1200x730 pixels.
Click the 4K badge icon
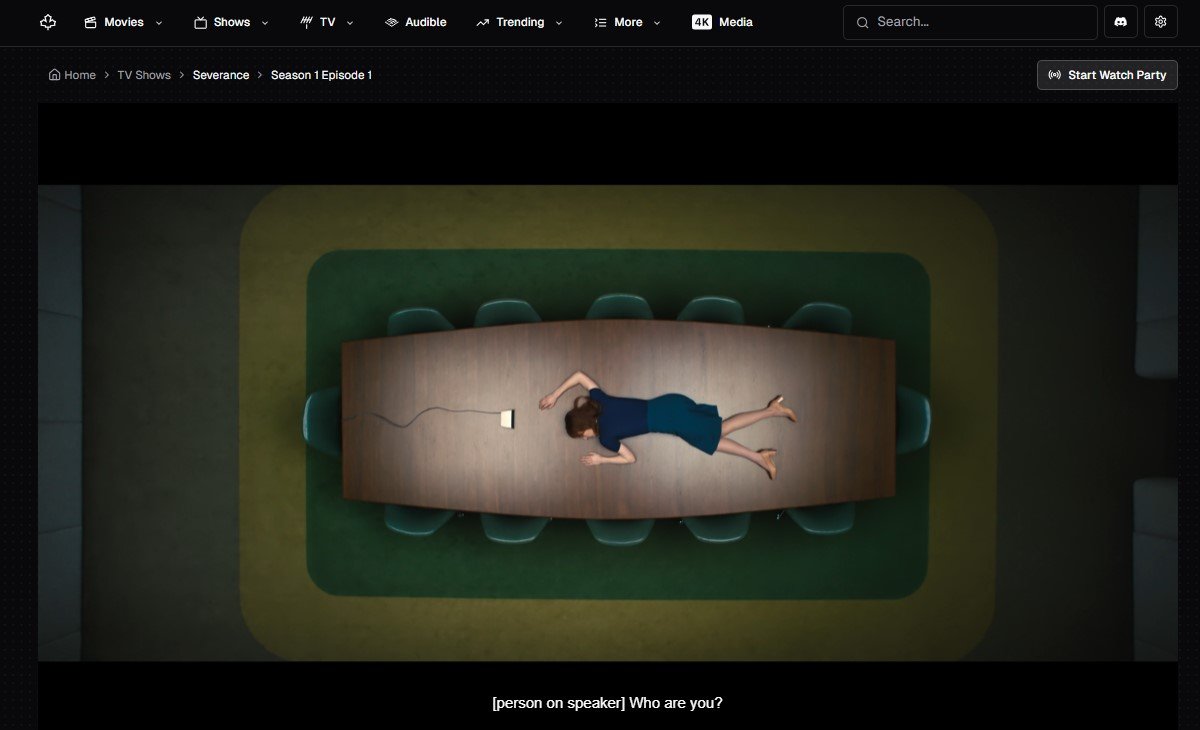tap(702, 22)
